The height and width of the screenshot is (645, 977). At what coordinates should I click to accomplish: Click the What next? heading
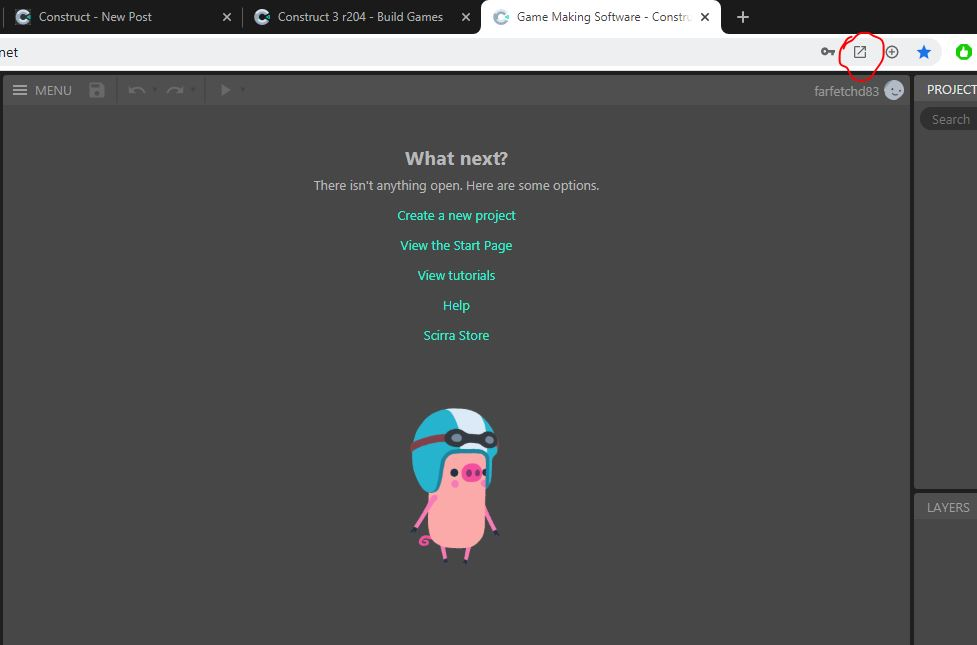click(x=456, y=158)
